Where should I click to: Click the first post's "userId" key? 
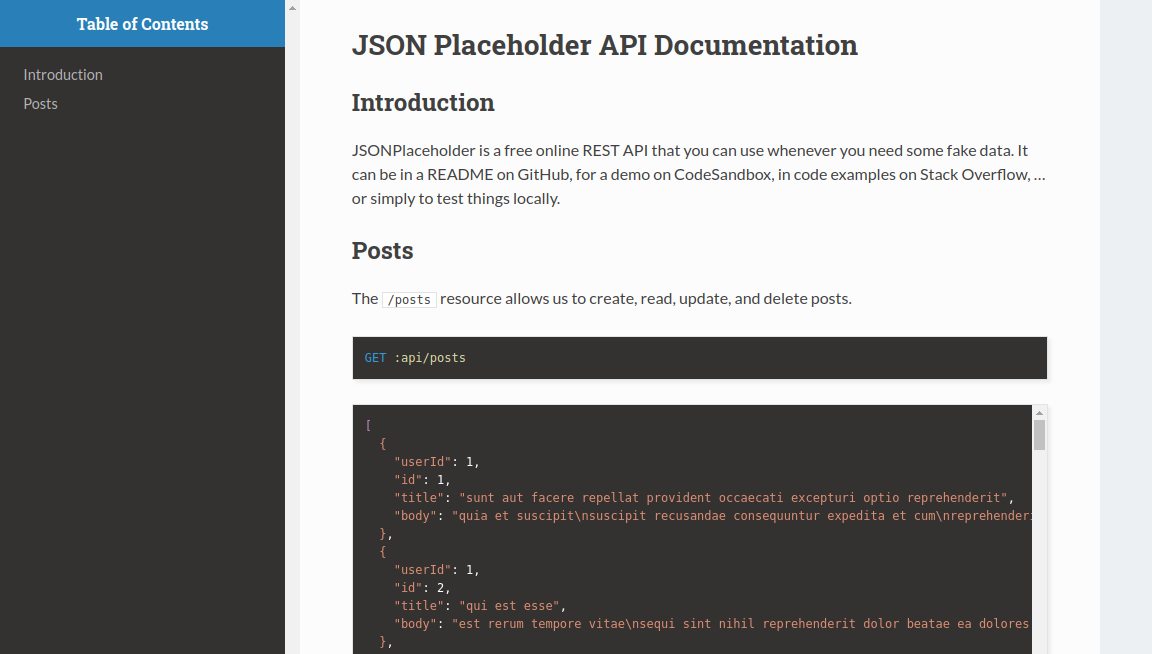point(422,462)
